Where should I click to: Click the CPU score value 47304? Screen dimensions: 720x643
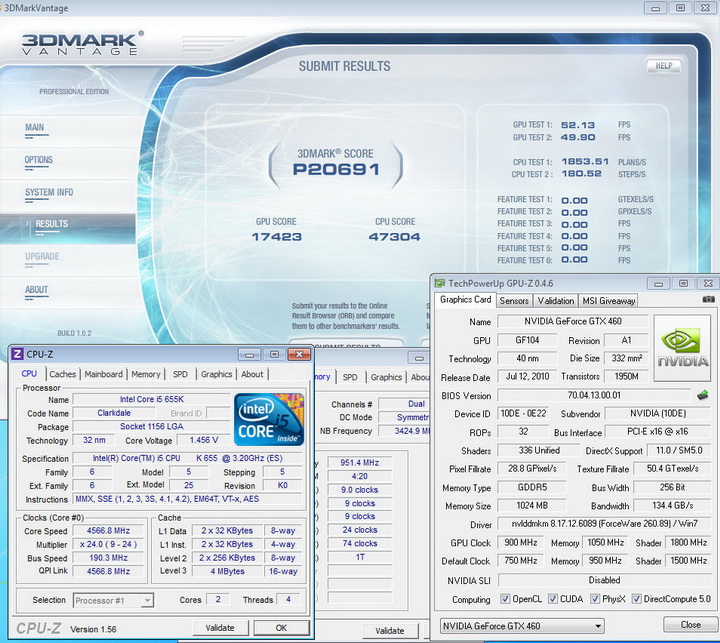394,237
